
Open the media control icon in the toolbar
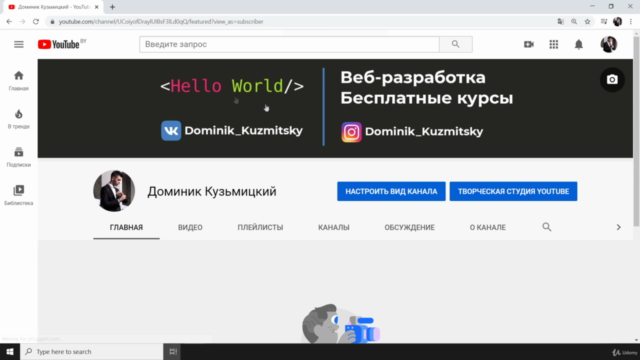tap(604, 22)
